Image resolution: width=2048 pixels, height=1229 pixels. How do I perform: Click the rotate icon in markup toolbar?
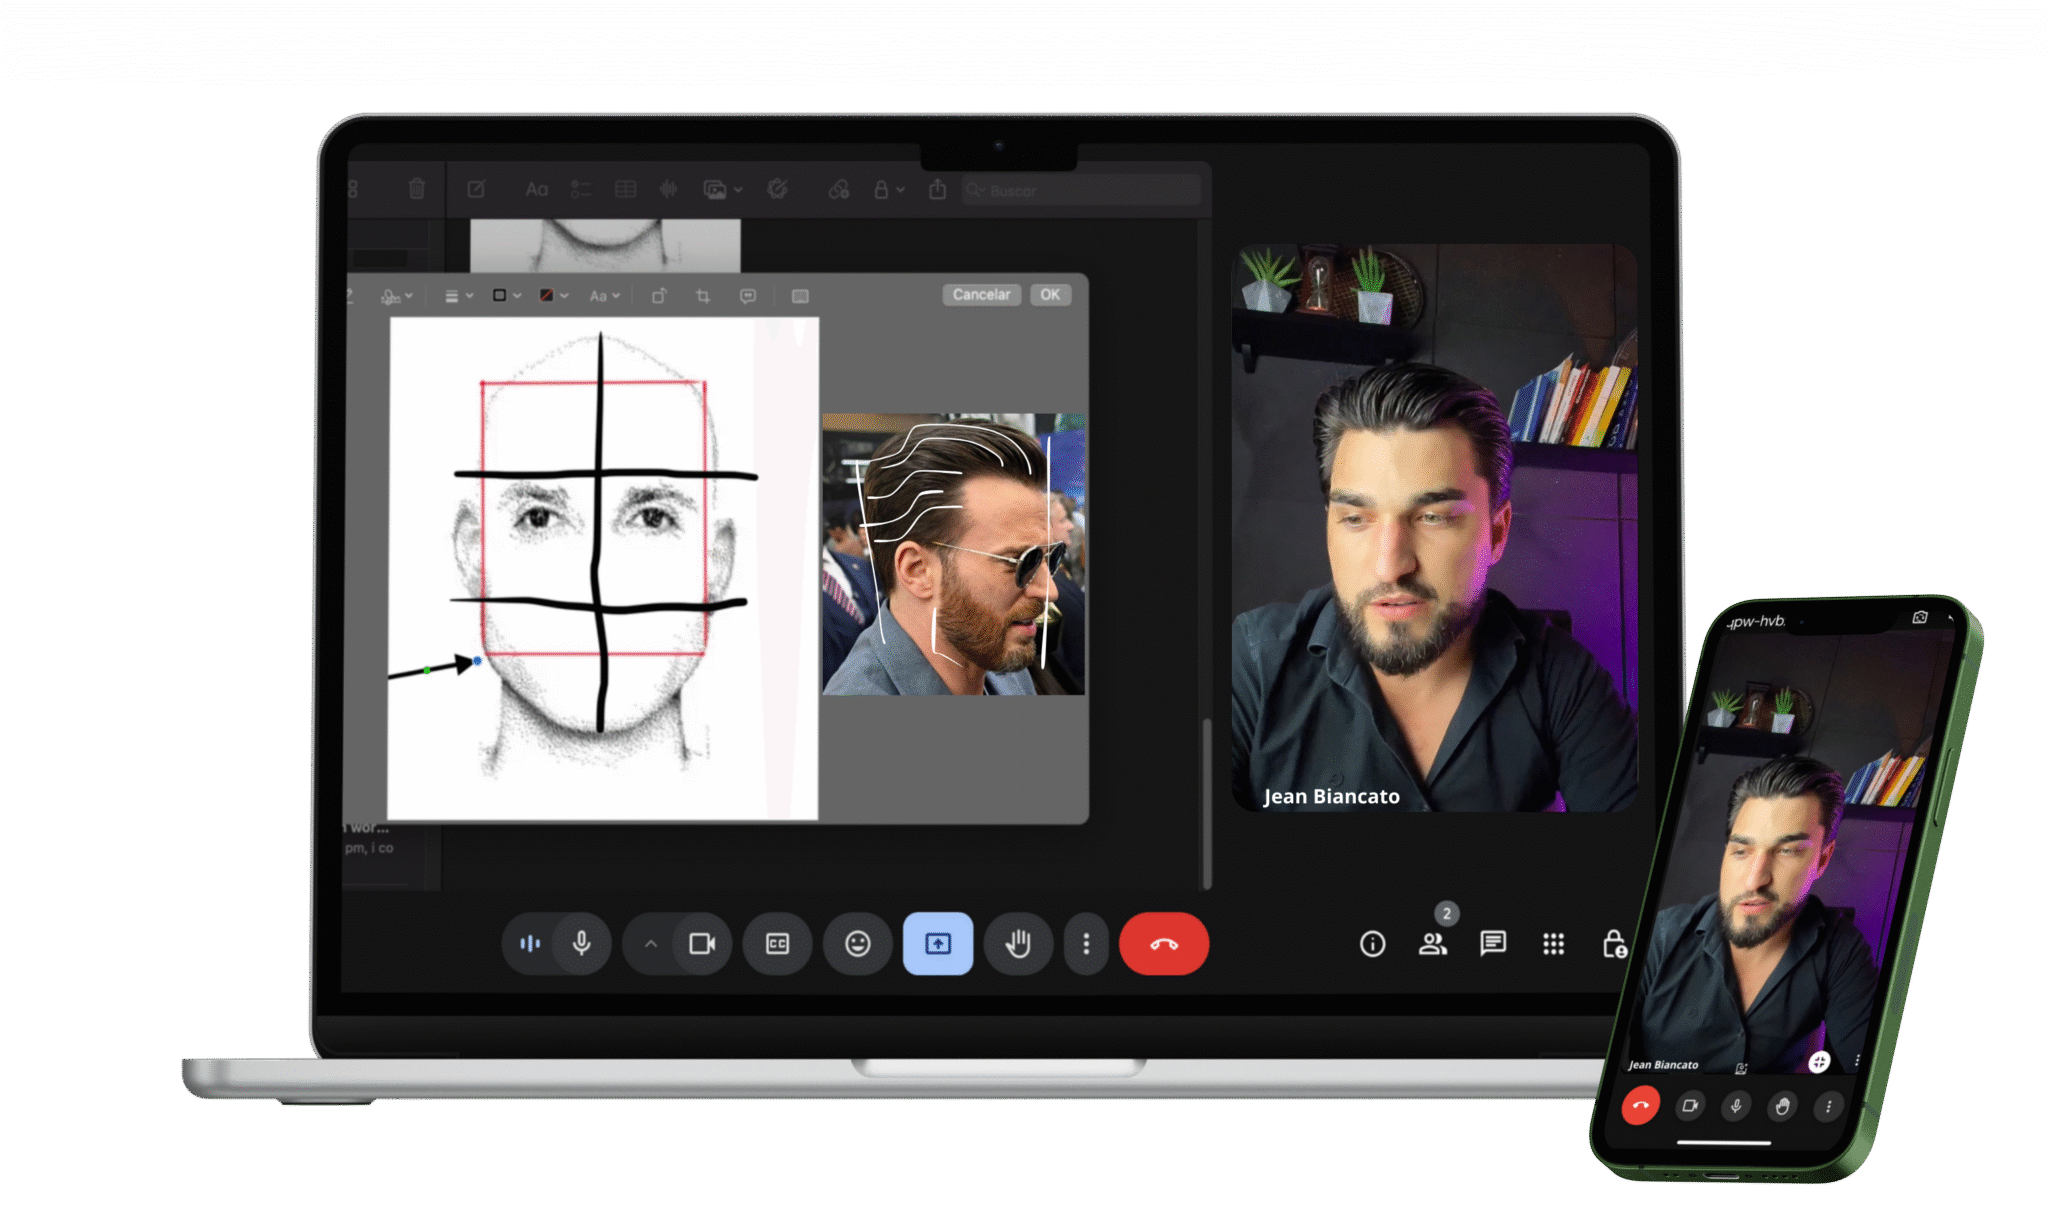(659, 296)
